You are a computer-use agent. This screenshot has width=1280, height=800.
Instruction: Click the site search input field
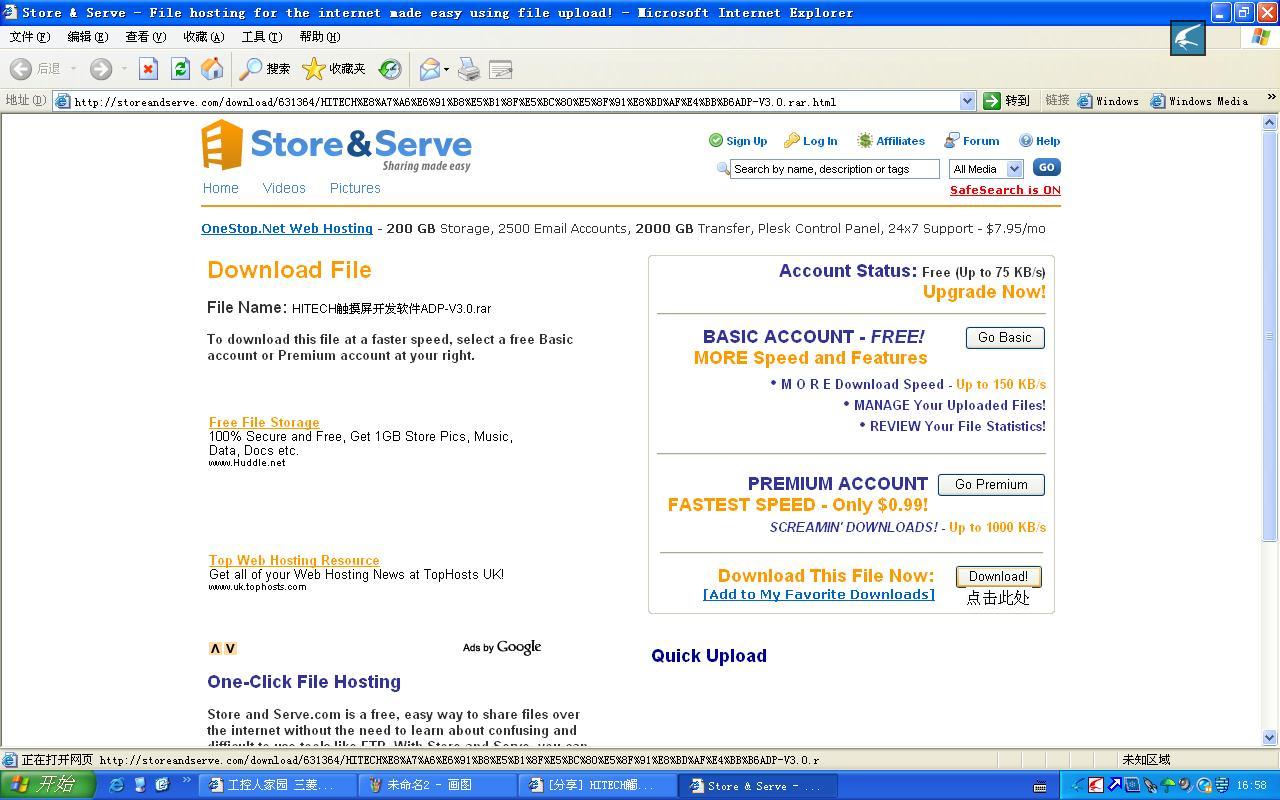point(833,169)
